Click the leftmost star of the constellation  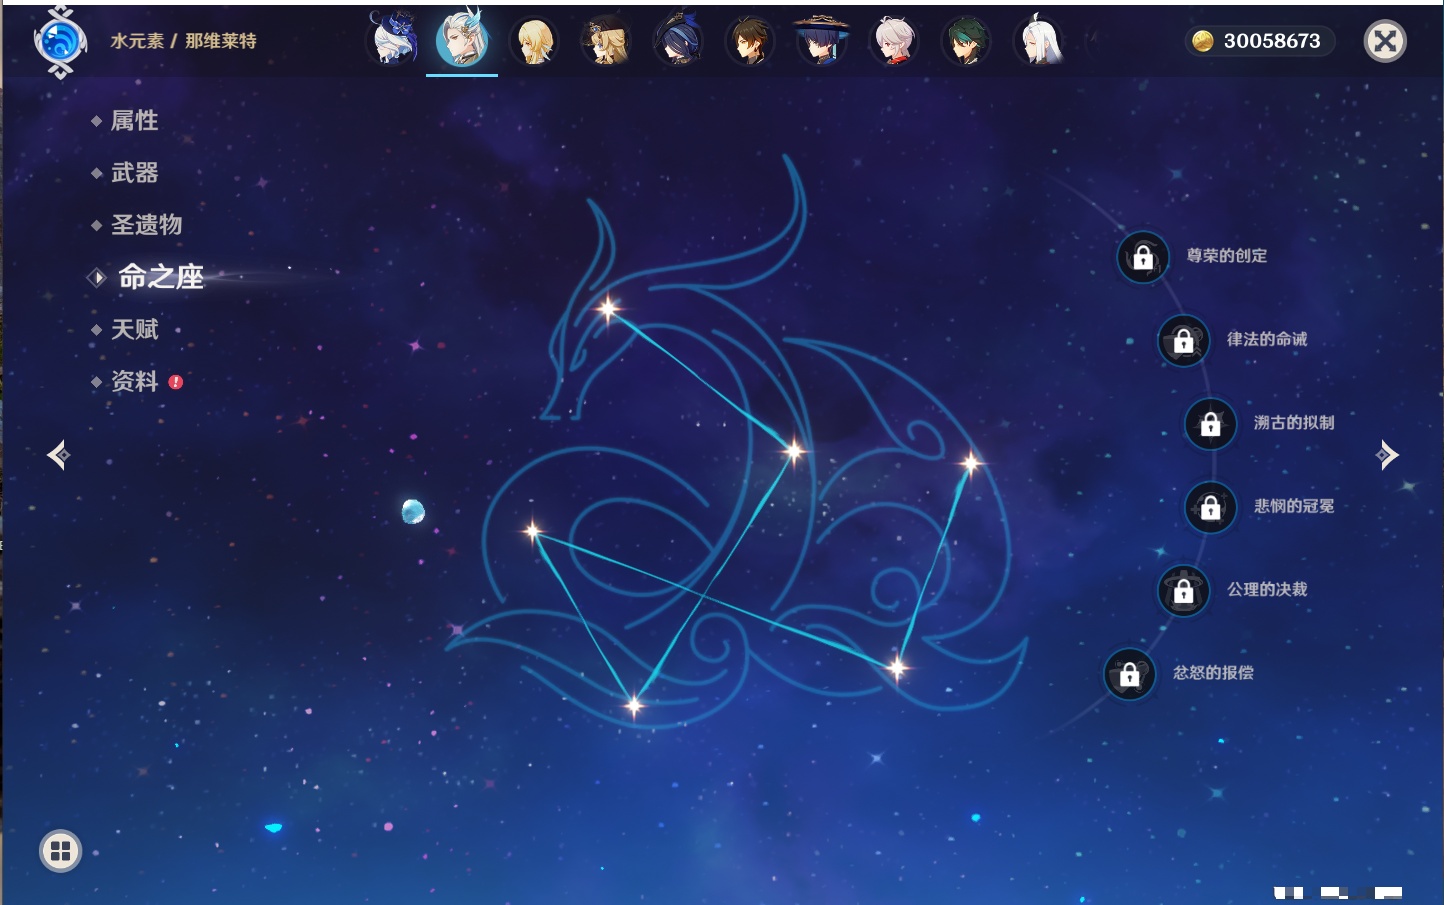532,530
